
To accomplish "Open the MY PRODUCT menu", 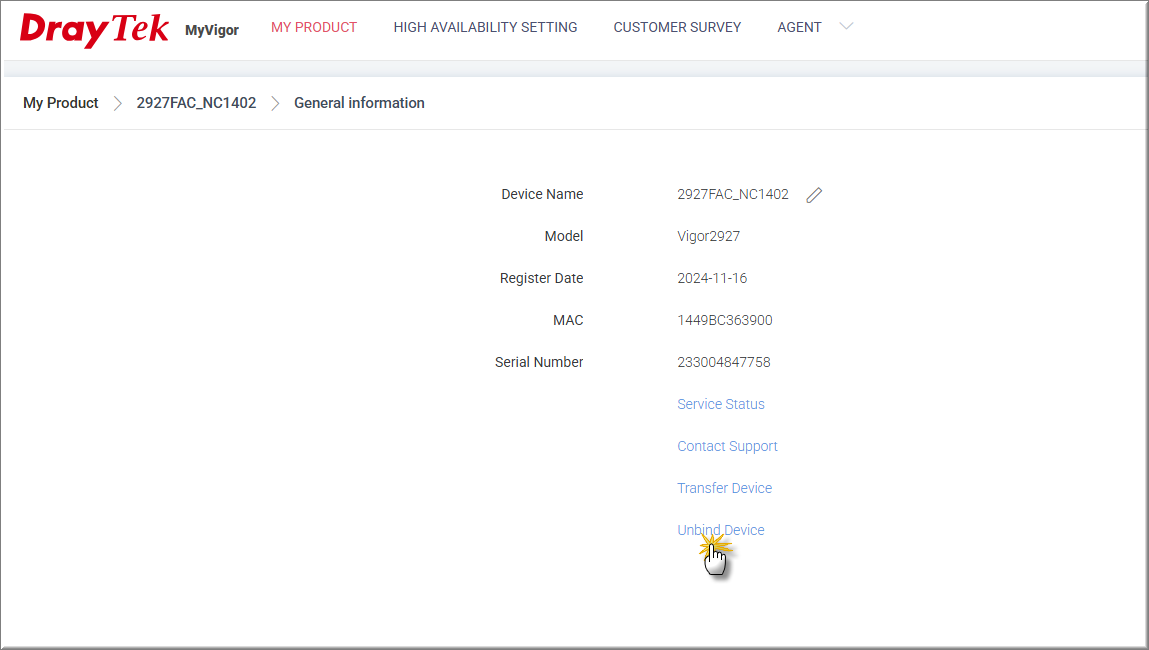I will (x=314, y=27).
